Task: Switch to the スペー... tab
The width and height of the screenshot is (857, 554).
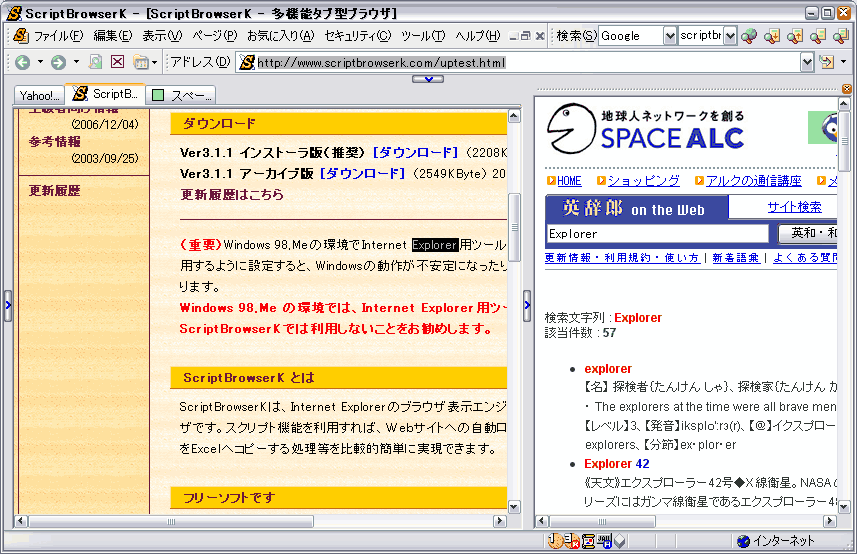Action: pos(181,96)
